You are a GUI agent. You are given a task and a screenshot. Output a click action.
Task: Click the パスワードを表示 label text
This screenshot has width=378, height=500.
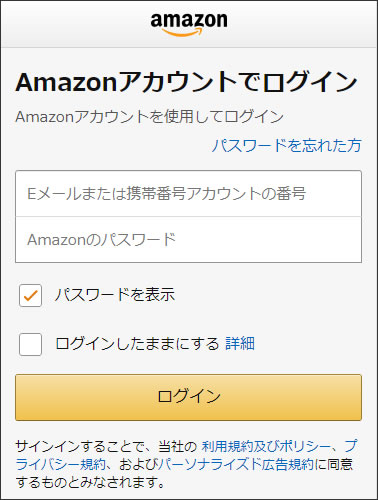(x=115, y=295)
